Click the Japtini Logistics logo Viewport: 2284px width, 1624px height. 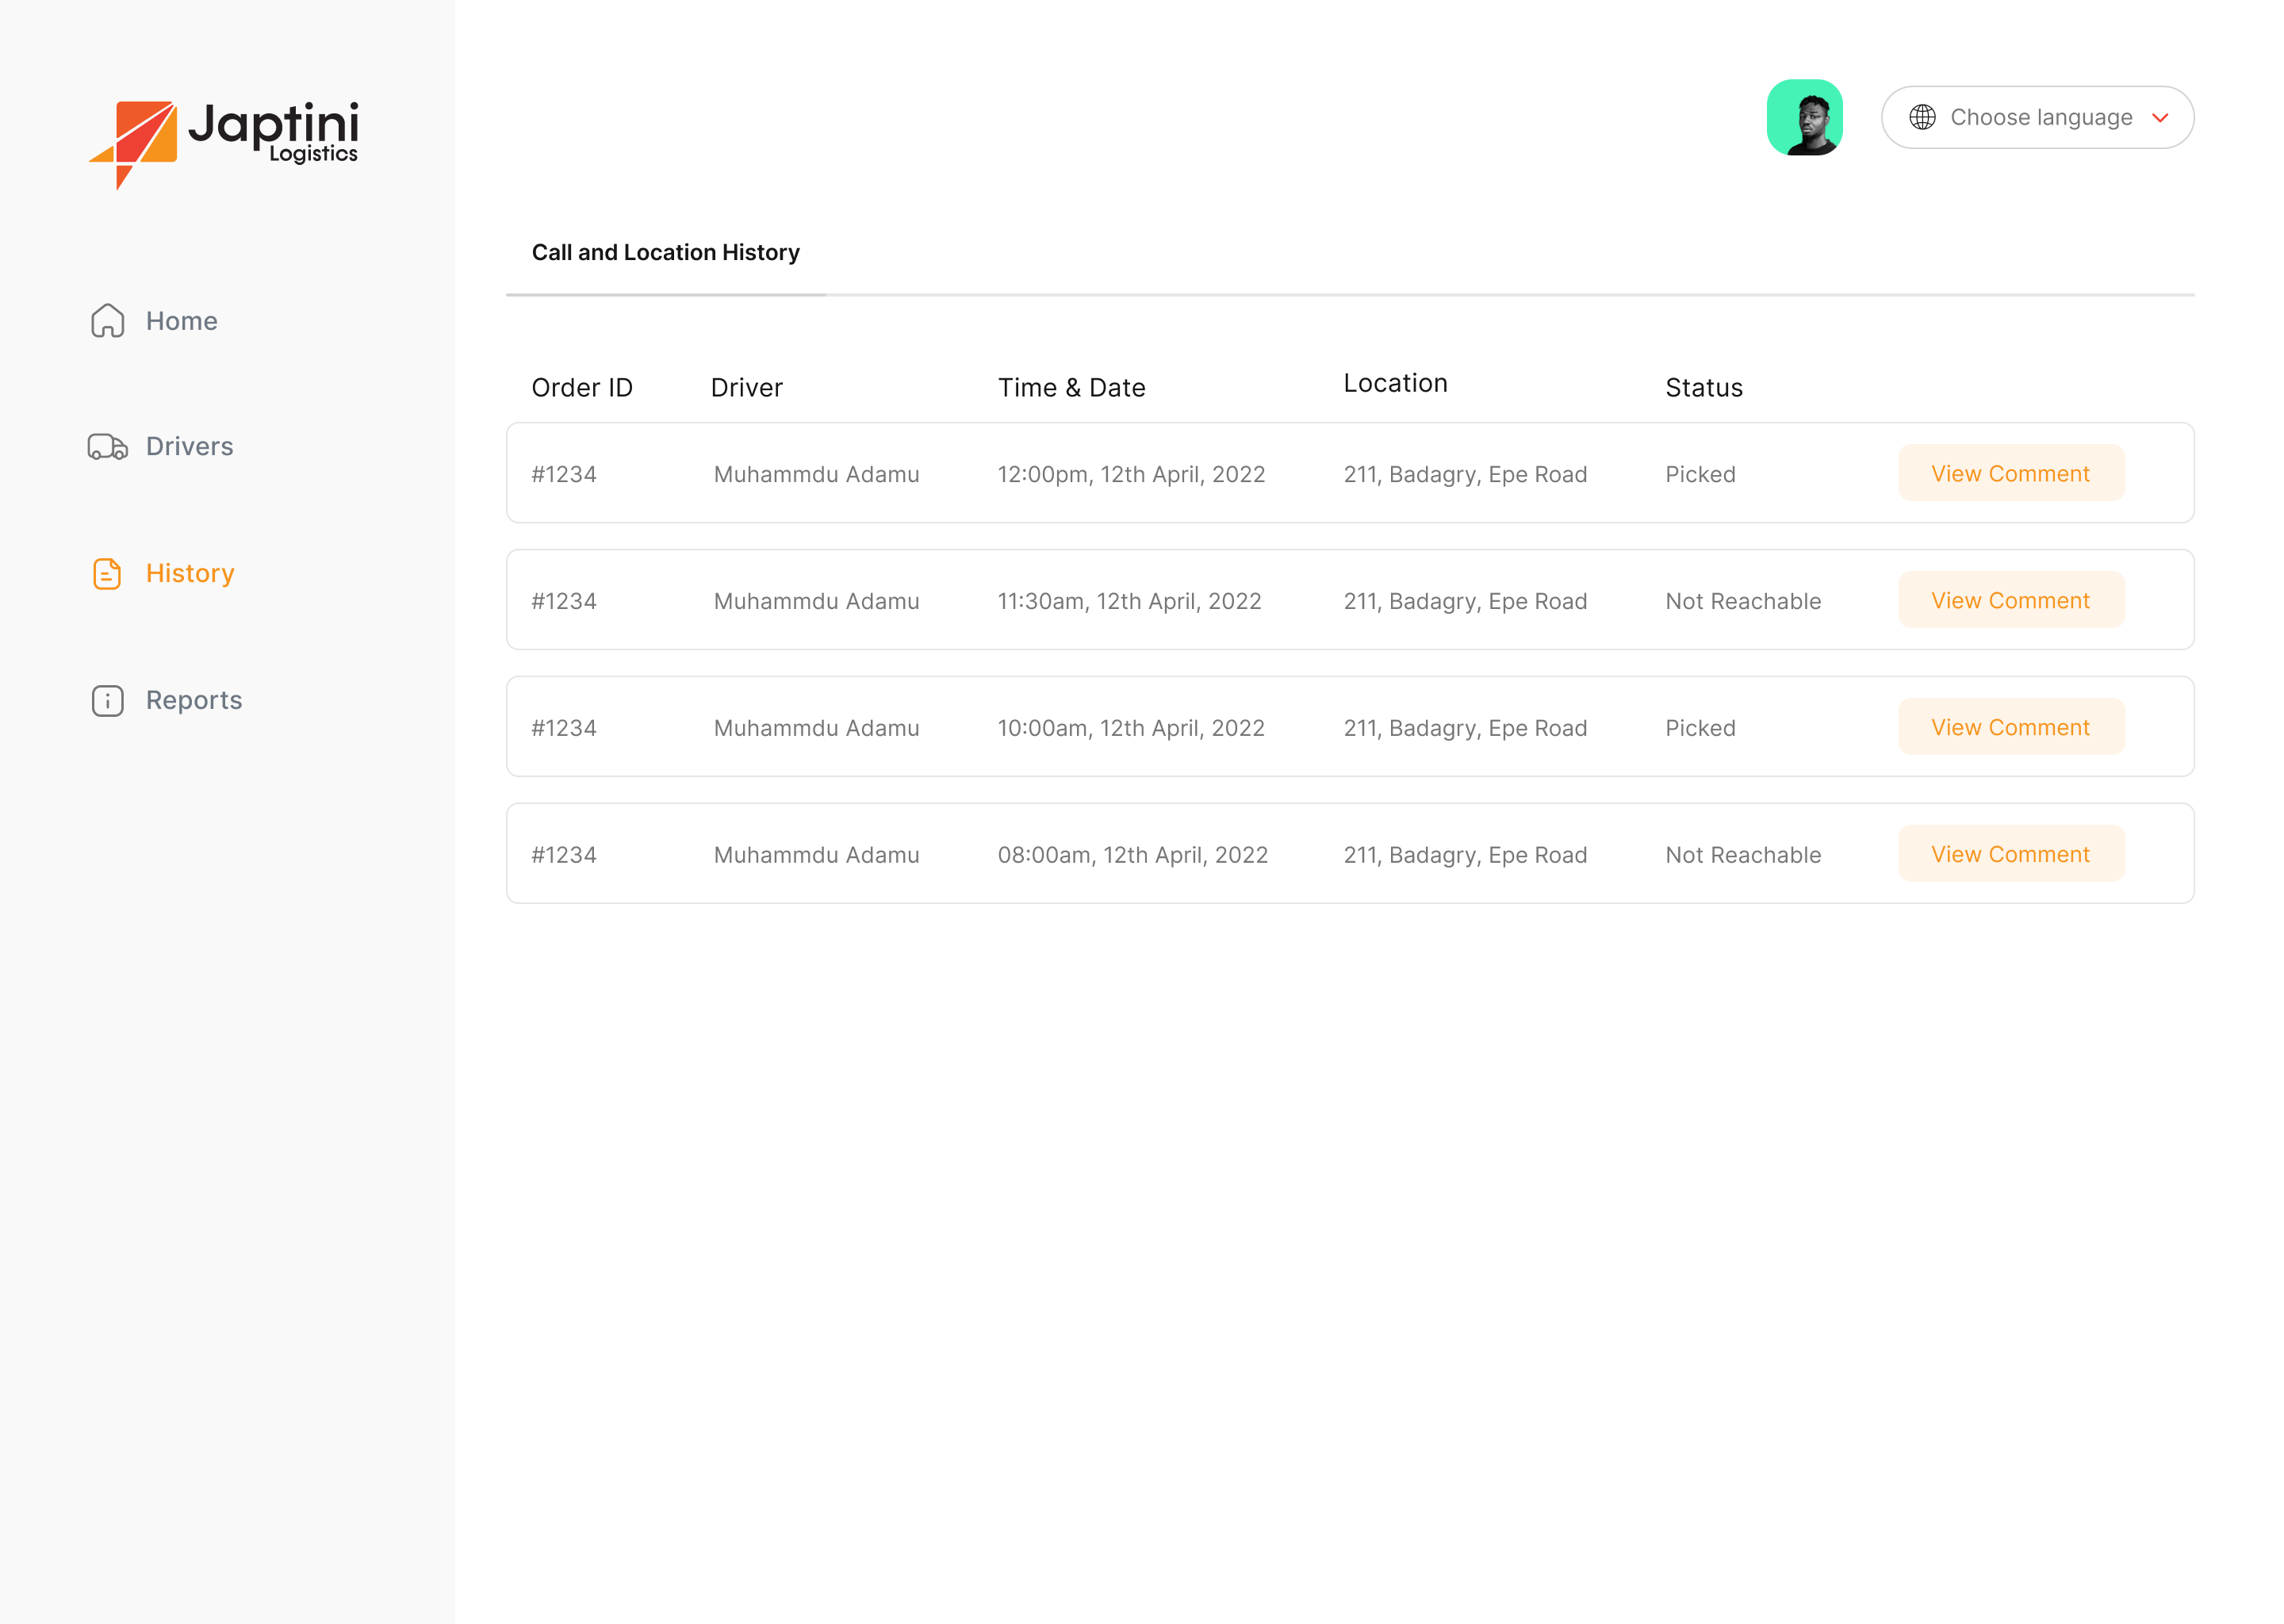(223, 144)
